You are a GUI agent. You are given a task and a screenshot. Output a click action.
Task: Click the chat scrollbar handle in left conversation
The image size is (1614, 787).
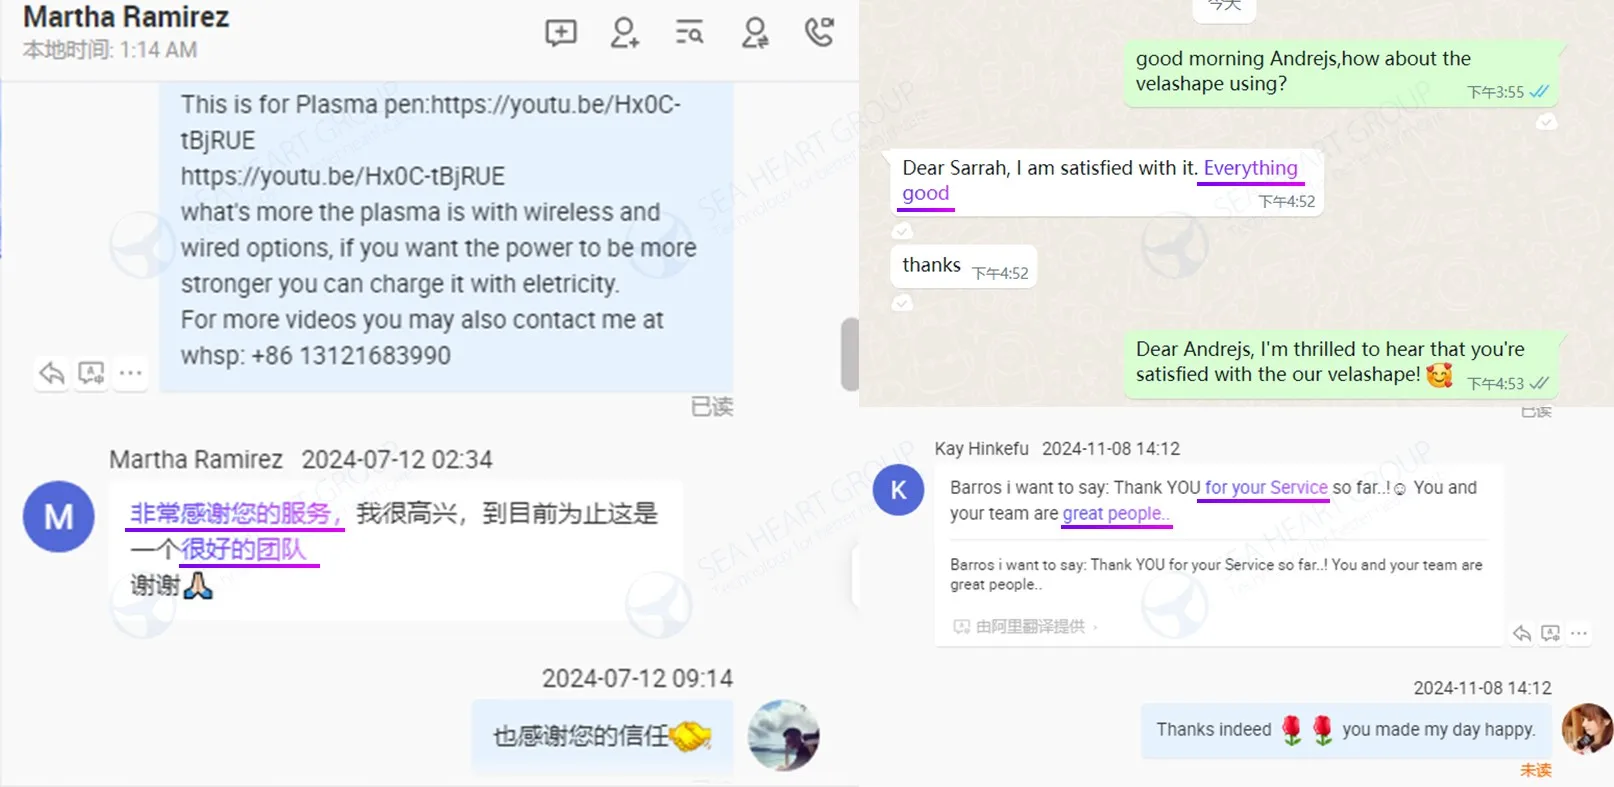point(850,354)
